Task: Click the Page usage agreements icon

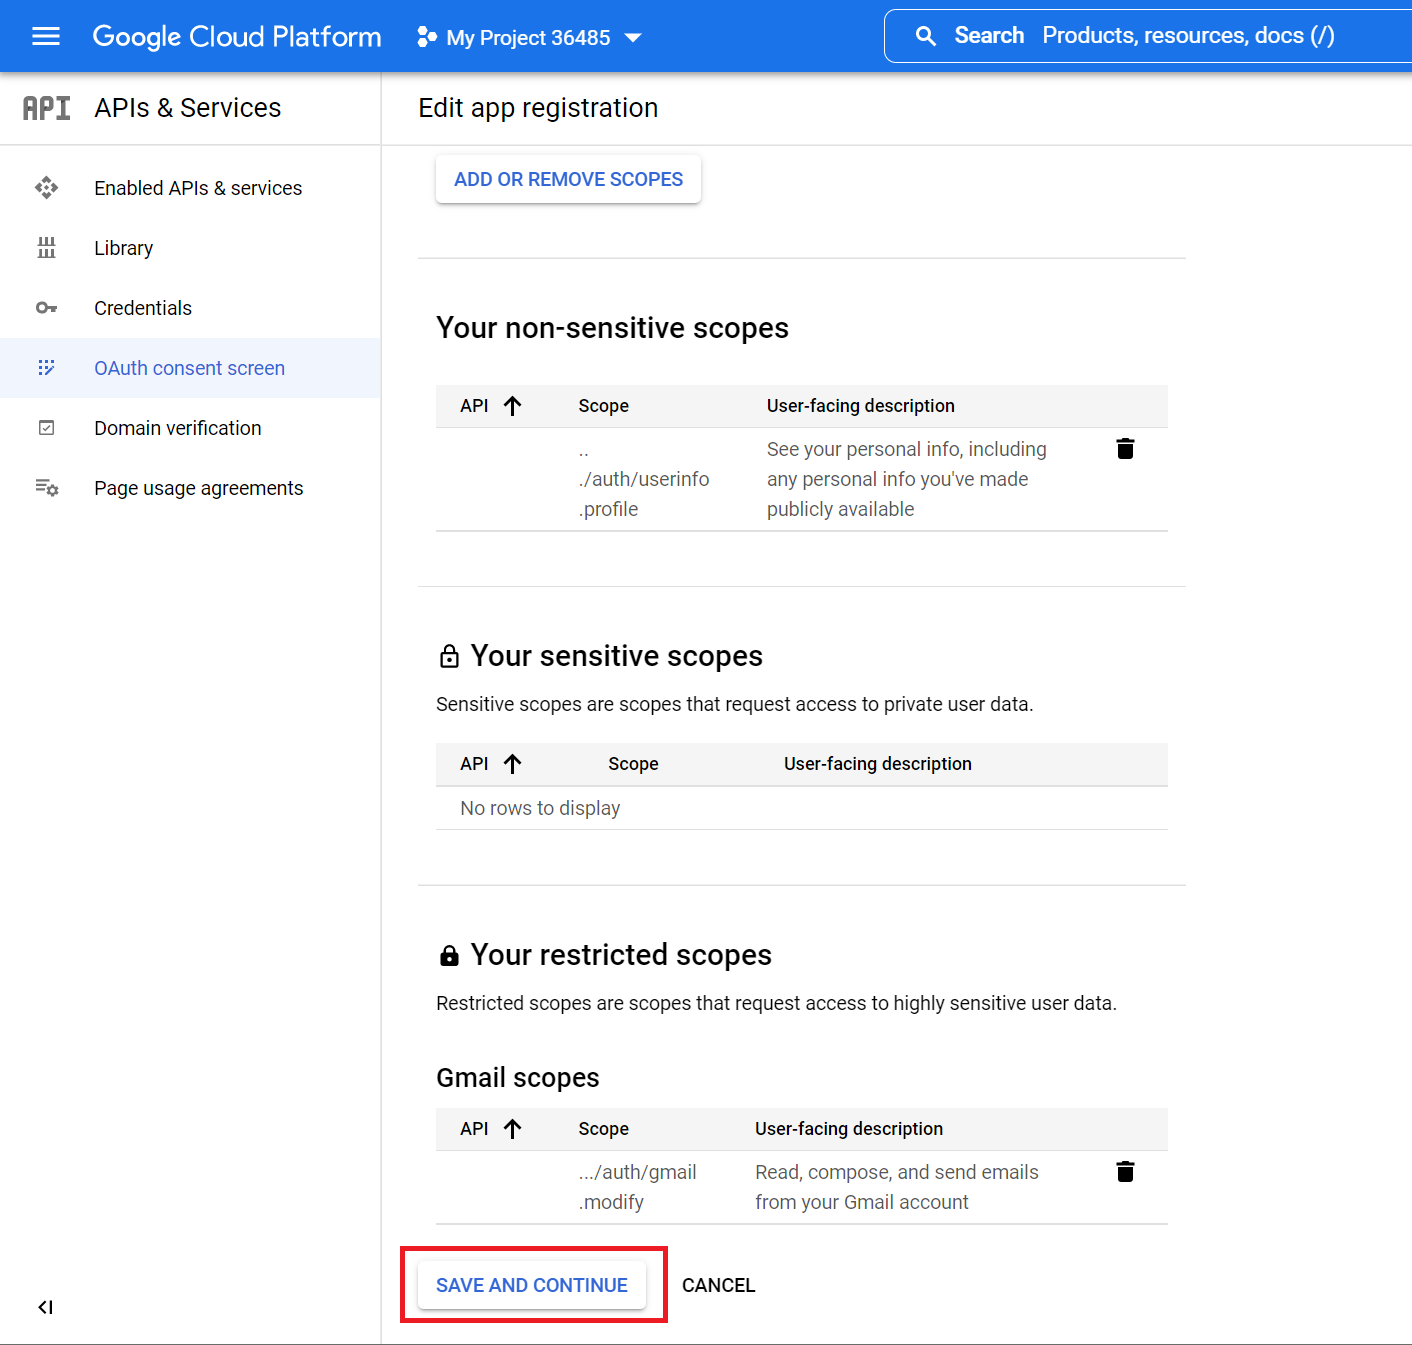Action: coord(46,488)
